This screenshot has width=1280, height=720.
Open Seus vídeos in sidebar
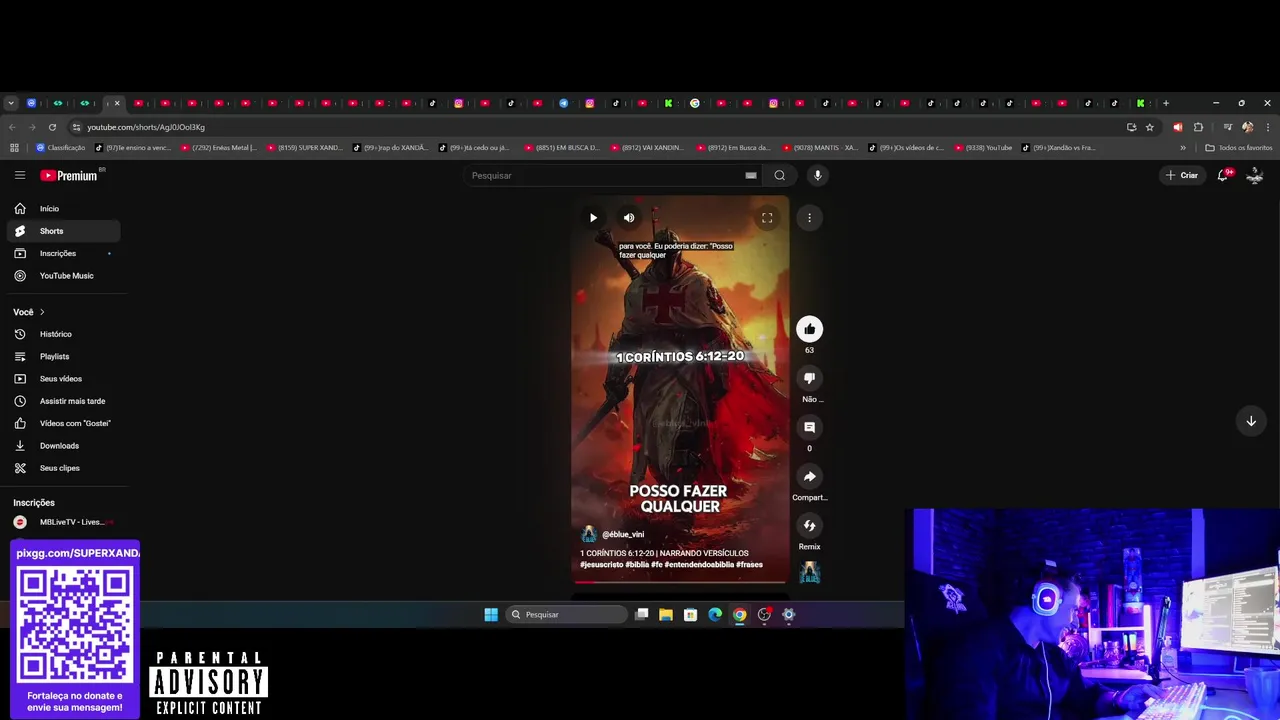click(64, 379)
